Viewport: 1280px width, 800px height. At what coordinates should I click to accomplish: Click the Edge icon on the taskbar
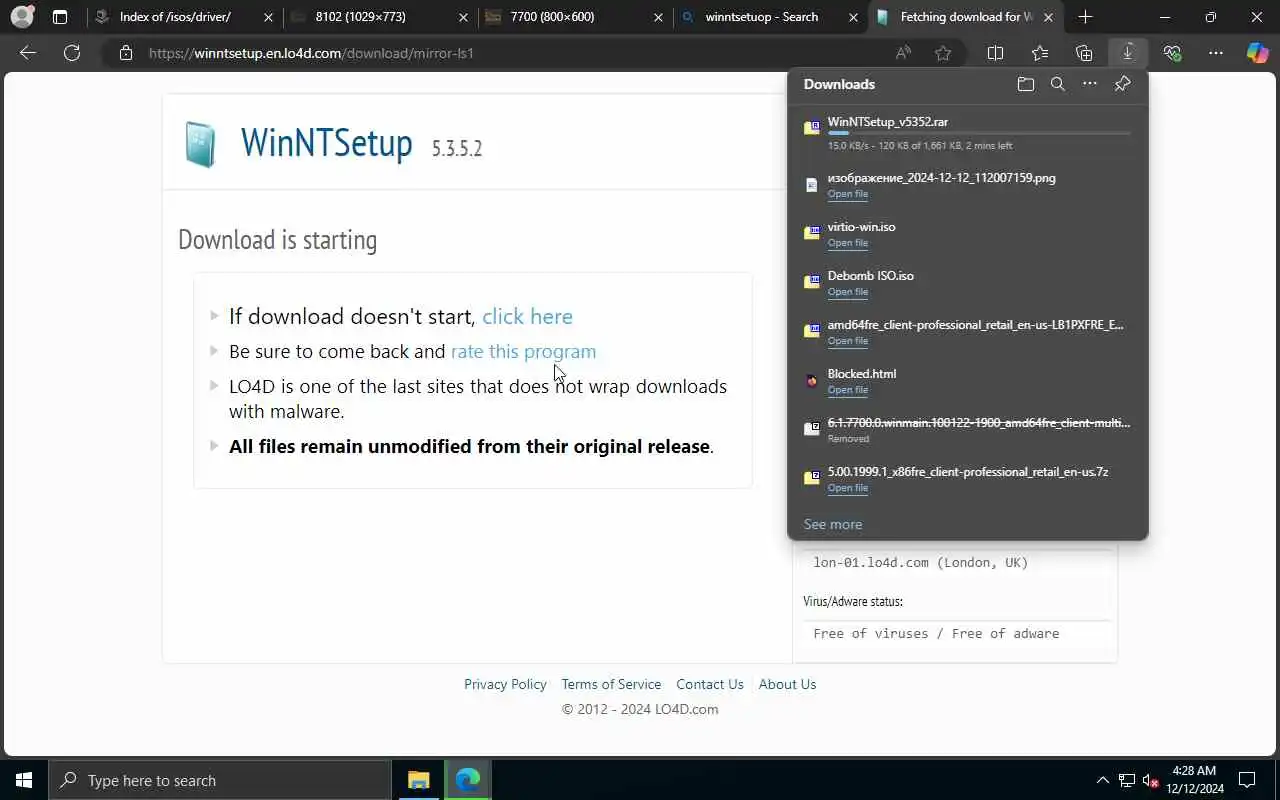coord(467,780)
